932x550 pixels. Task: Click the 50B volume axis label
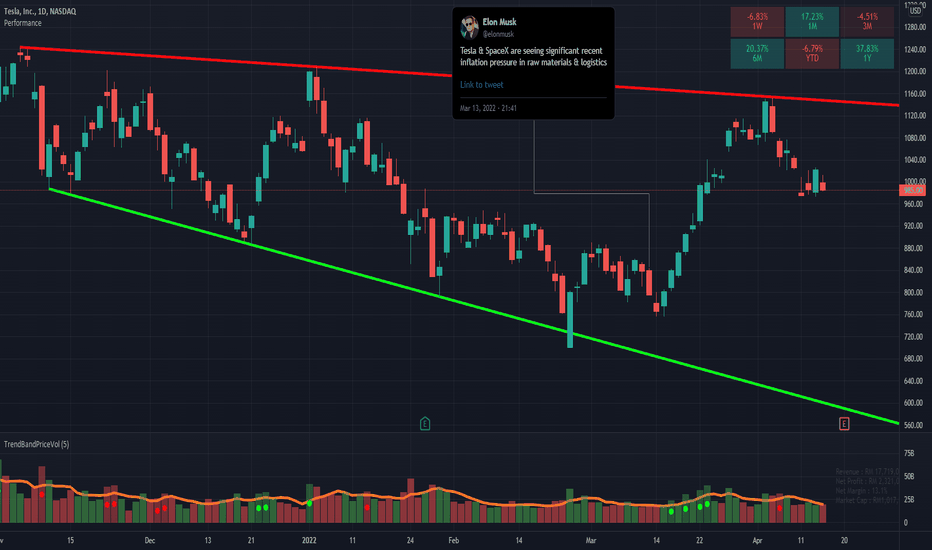(x=909, y=476)
